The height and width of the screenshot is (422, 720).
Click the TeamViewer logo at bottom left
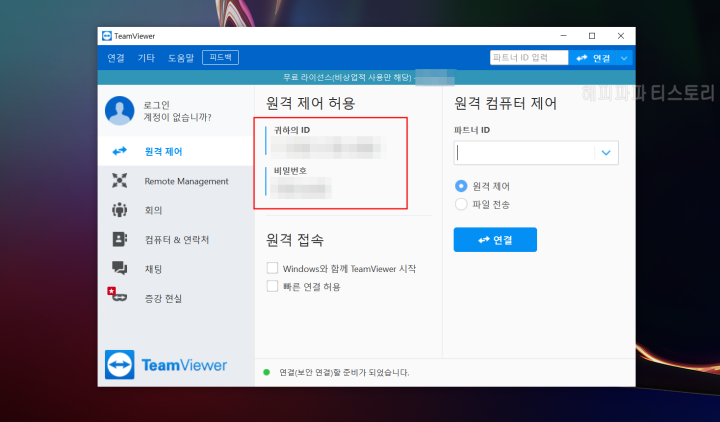point(166,365)
